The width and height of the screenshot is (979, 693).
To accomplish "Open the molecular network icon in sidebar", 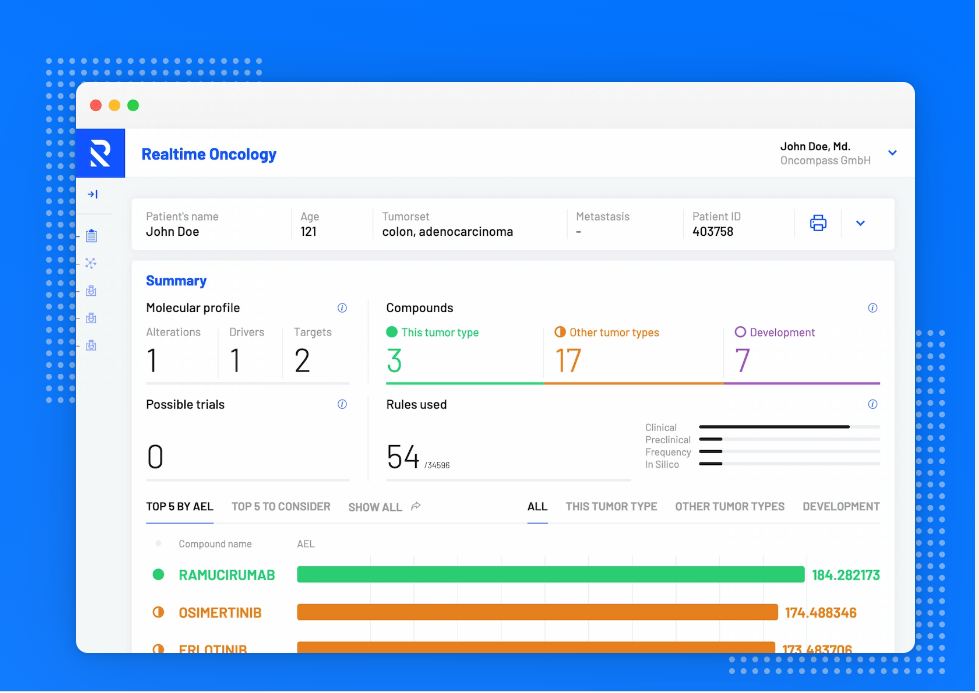I will pos(91,263).
